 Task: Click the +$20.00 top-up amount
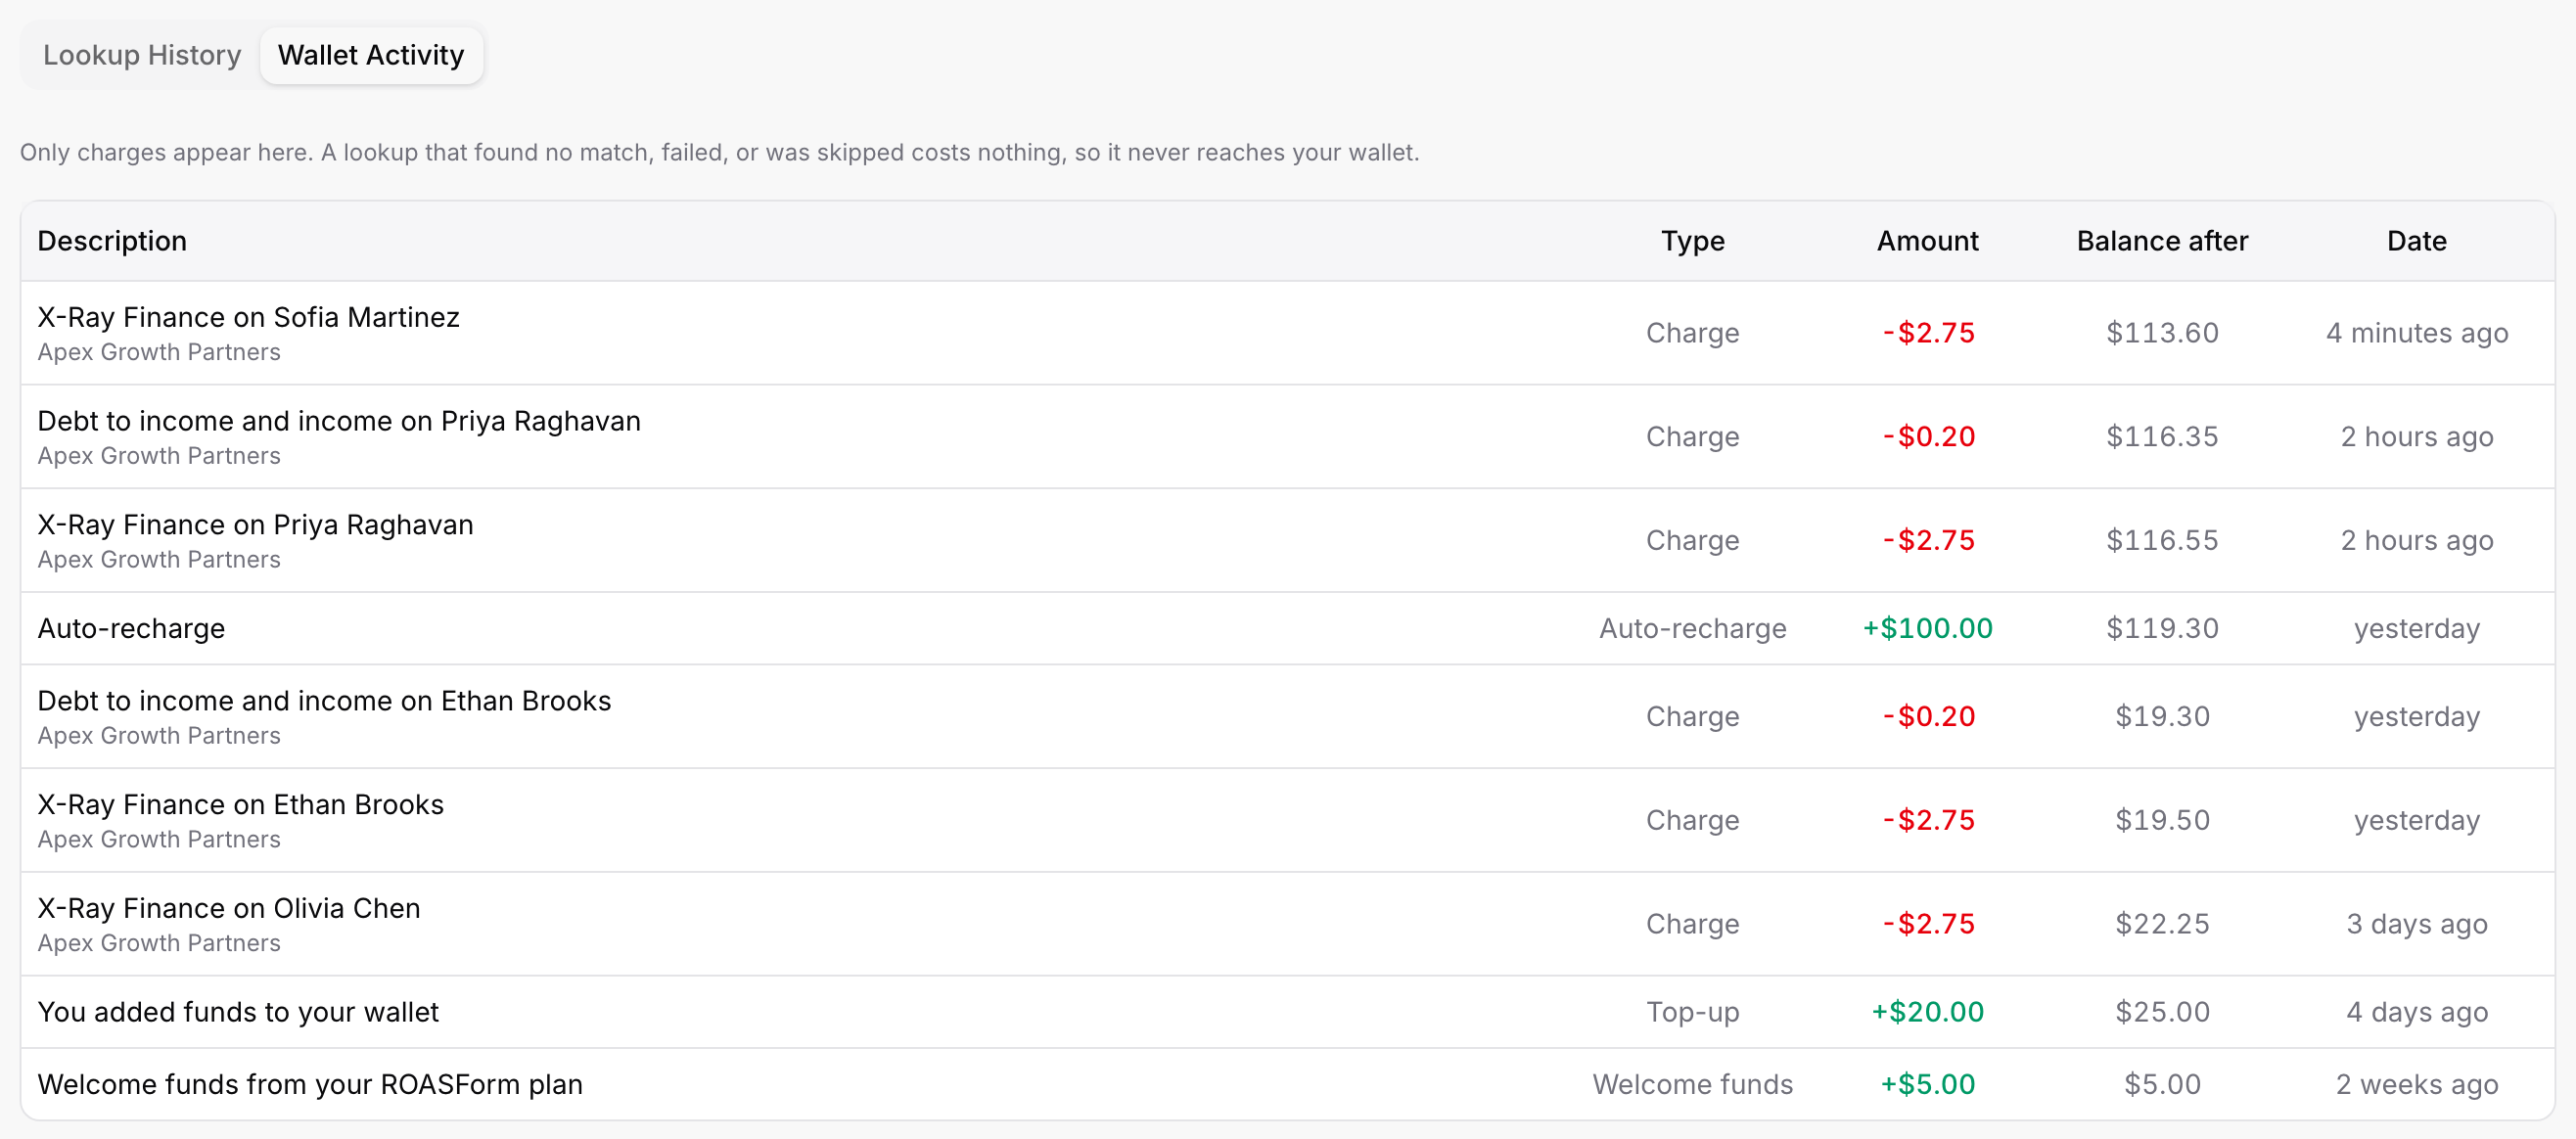coord(1927,1013)
